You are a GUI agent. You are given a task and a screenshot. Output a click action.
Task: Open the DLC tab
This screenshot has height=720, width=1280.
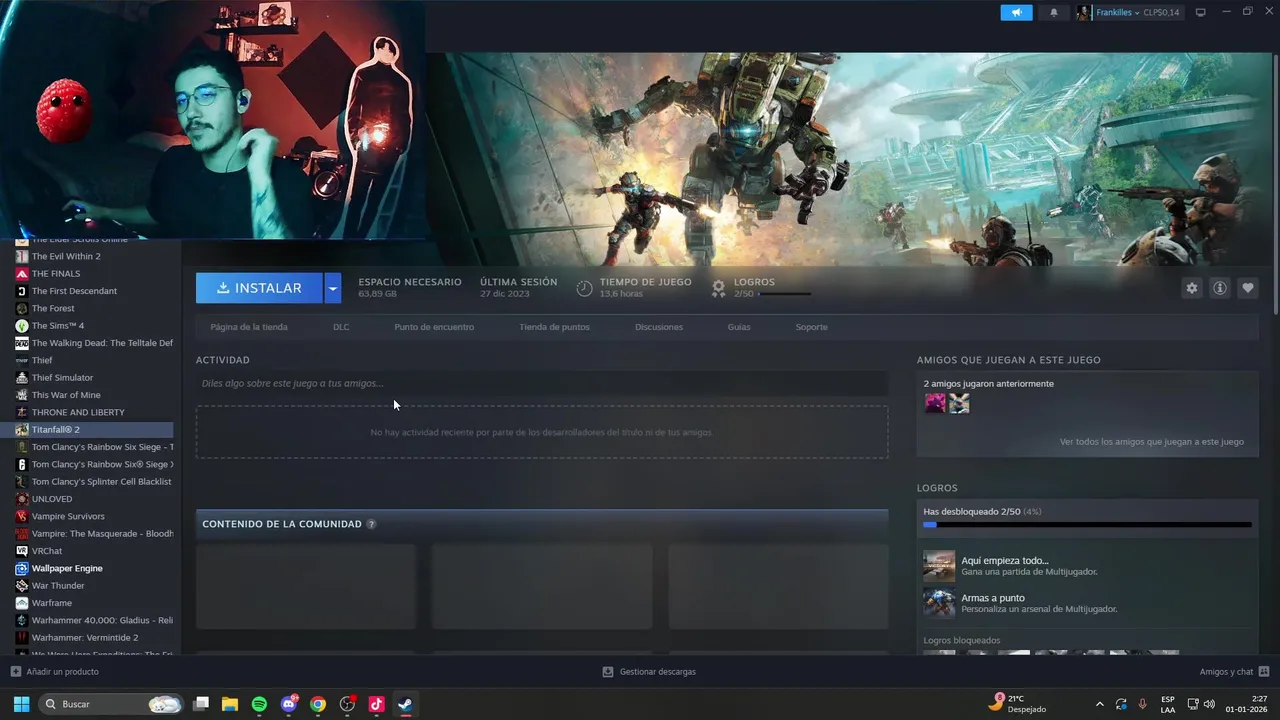[x=341, y=327]
